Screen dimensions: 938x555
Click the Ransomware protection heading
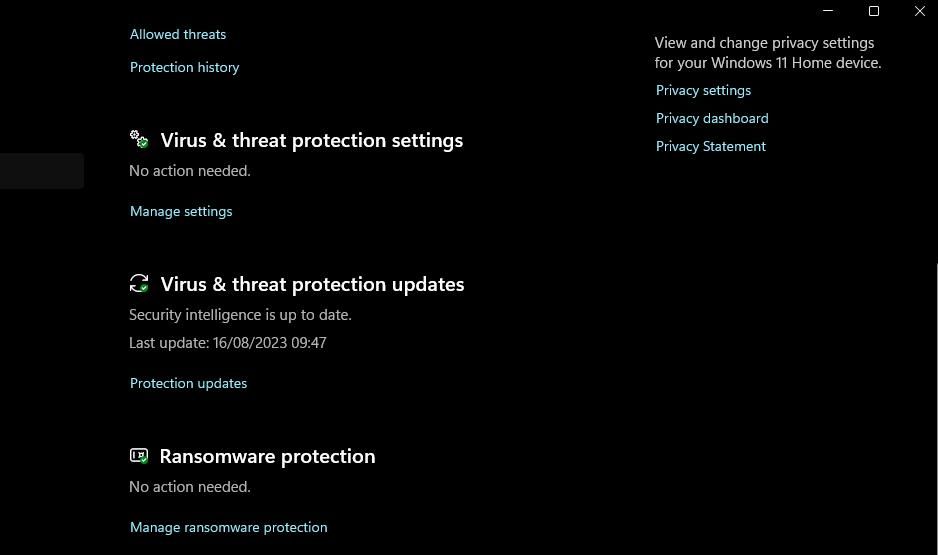[x=267, y=456]
